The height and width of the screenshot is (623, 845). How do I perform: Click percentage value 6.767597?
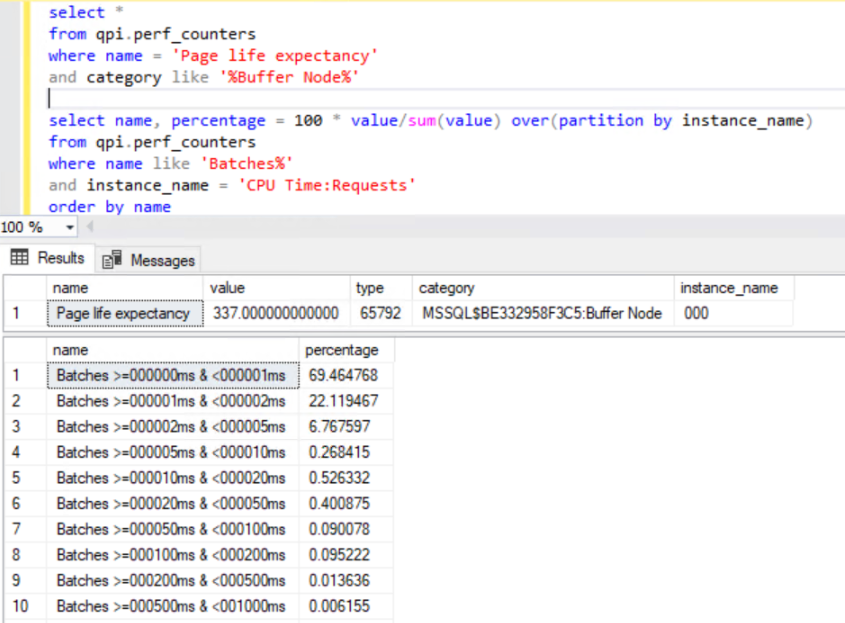[x=346, y=426]
